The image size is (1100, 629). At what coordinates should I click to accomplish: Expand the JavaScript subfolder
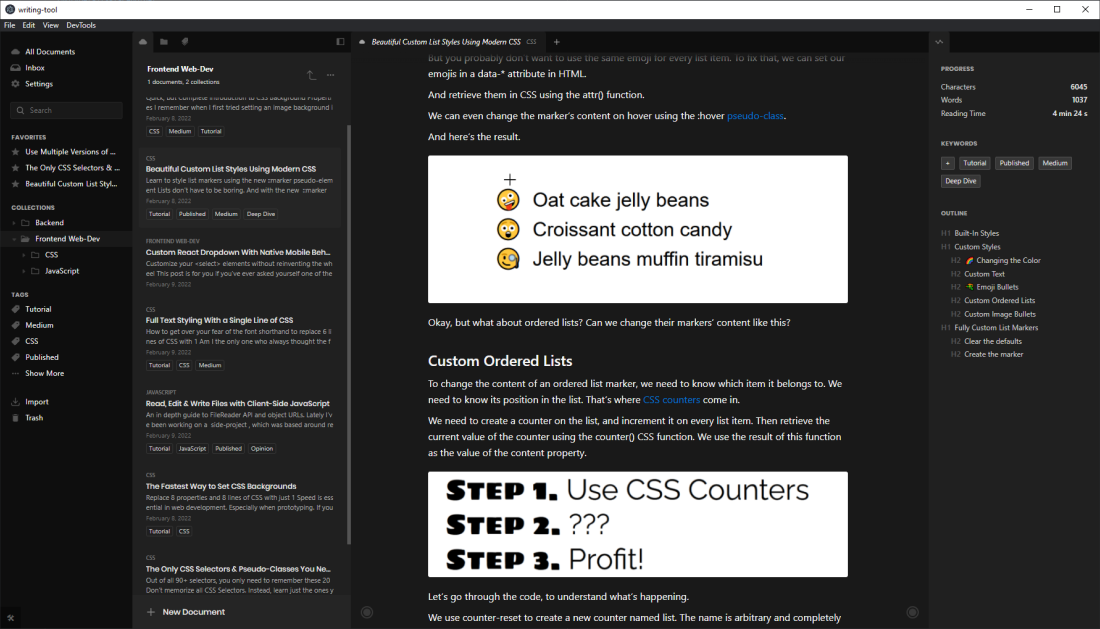tap(24, 271)
